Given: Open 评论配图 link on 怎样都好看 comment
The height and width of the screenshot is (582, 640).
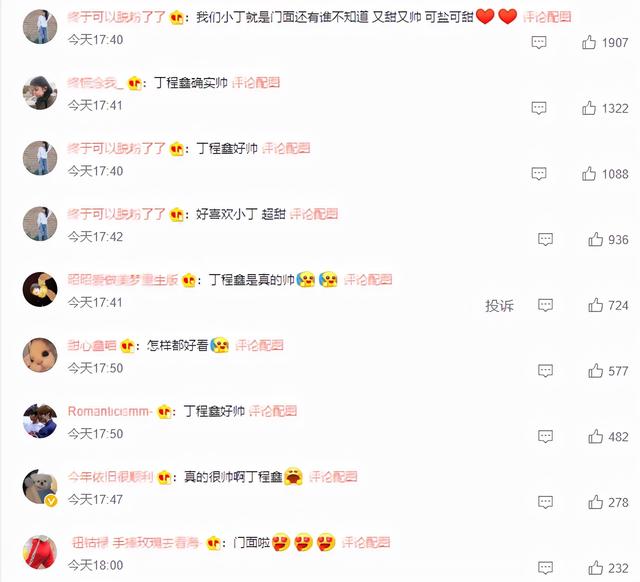Looking at the screenshot, I should point(259,346).
